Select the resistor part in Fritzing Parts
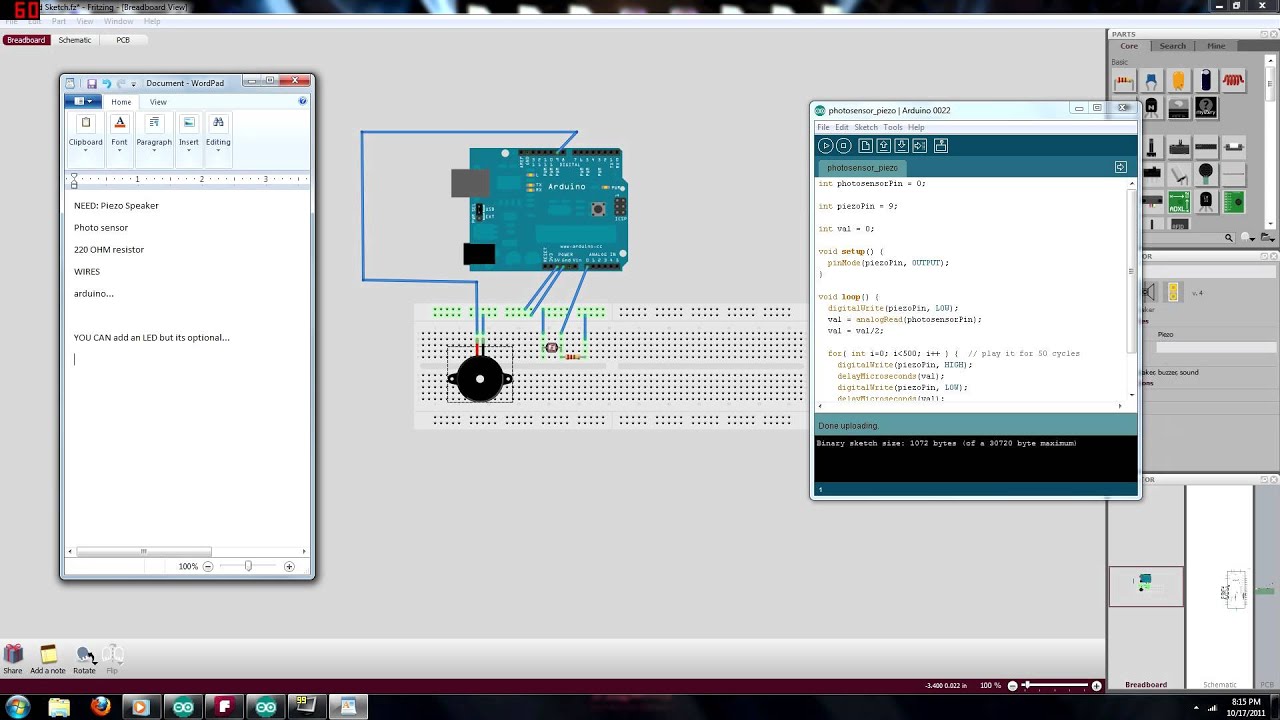 click(x=1124, y=82)
